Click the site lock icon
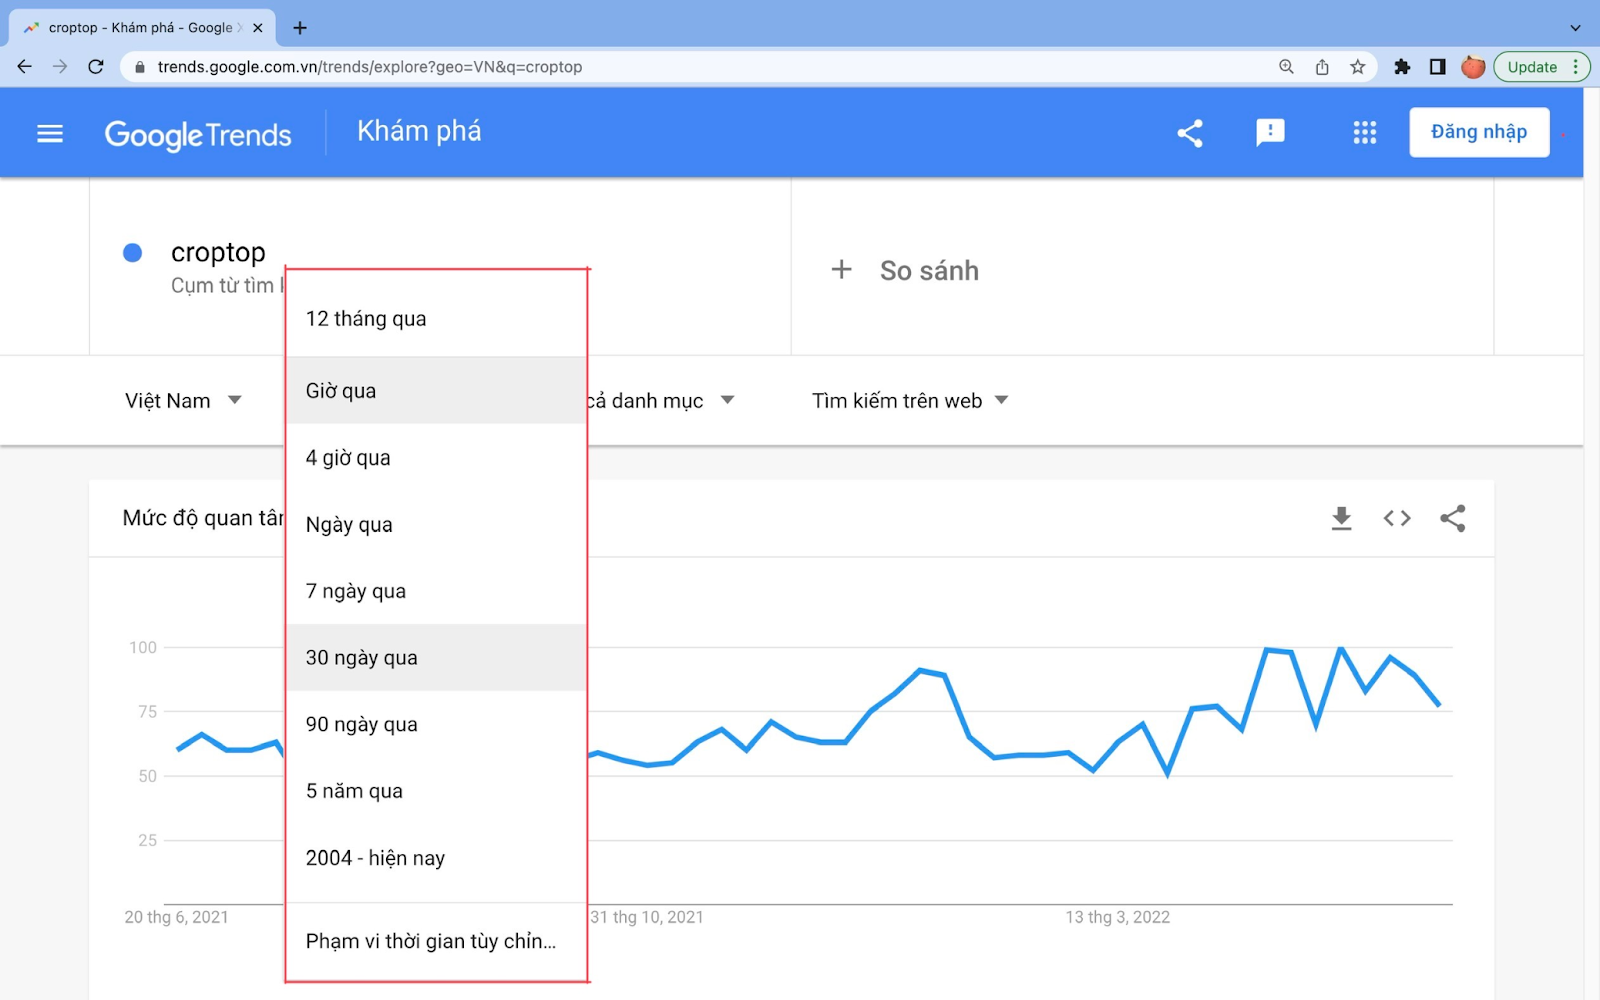1600x1000 pixels. pyautogui.click(x=139, y=67)
